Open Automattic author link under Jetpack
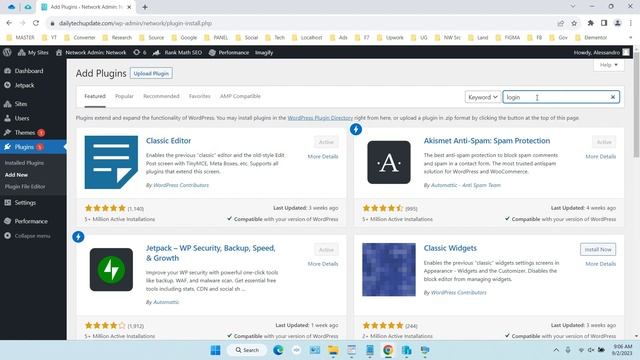Image resolution: width=640 pixels, height=360 pixels. pyautogui.click(x=166, y=302)
